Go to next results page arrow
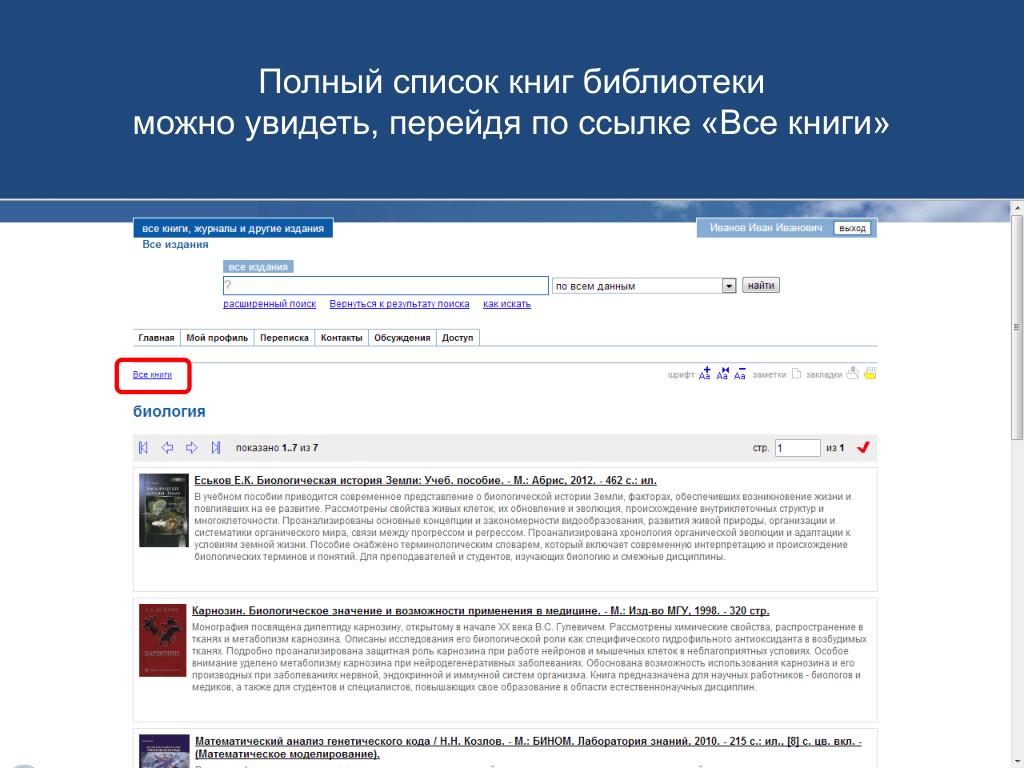The width and height of the screenshot is (1024, 768). pos(191,447)
